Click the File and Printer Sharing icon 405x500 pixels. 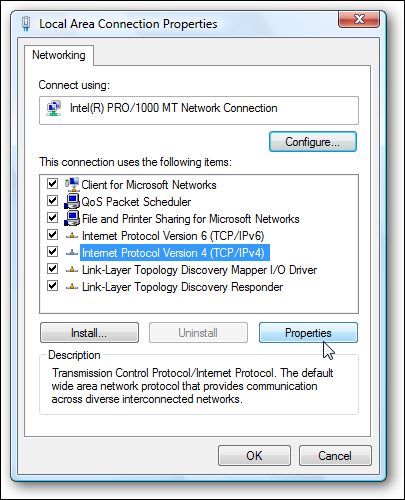72,218
